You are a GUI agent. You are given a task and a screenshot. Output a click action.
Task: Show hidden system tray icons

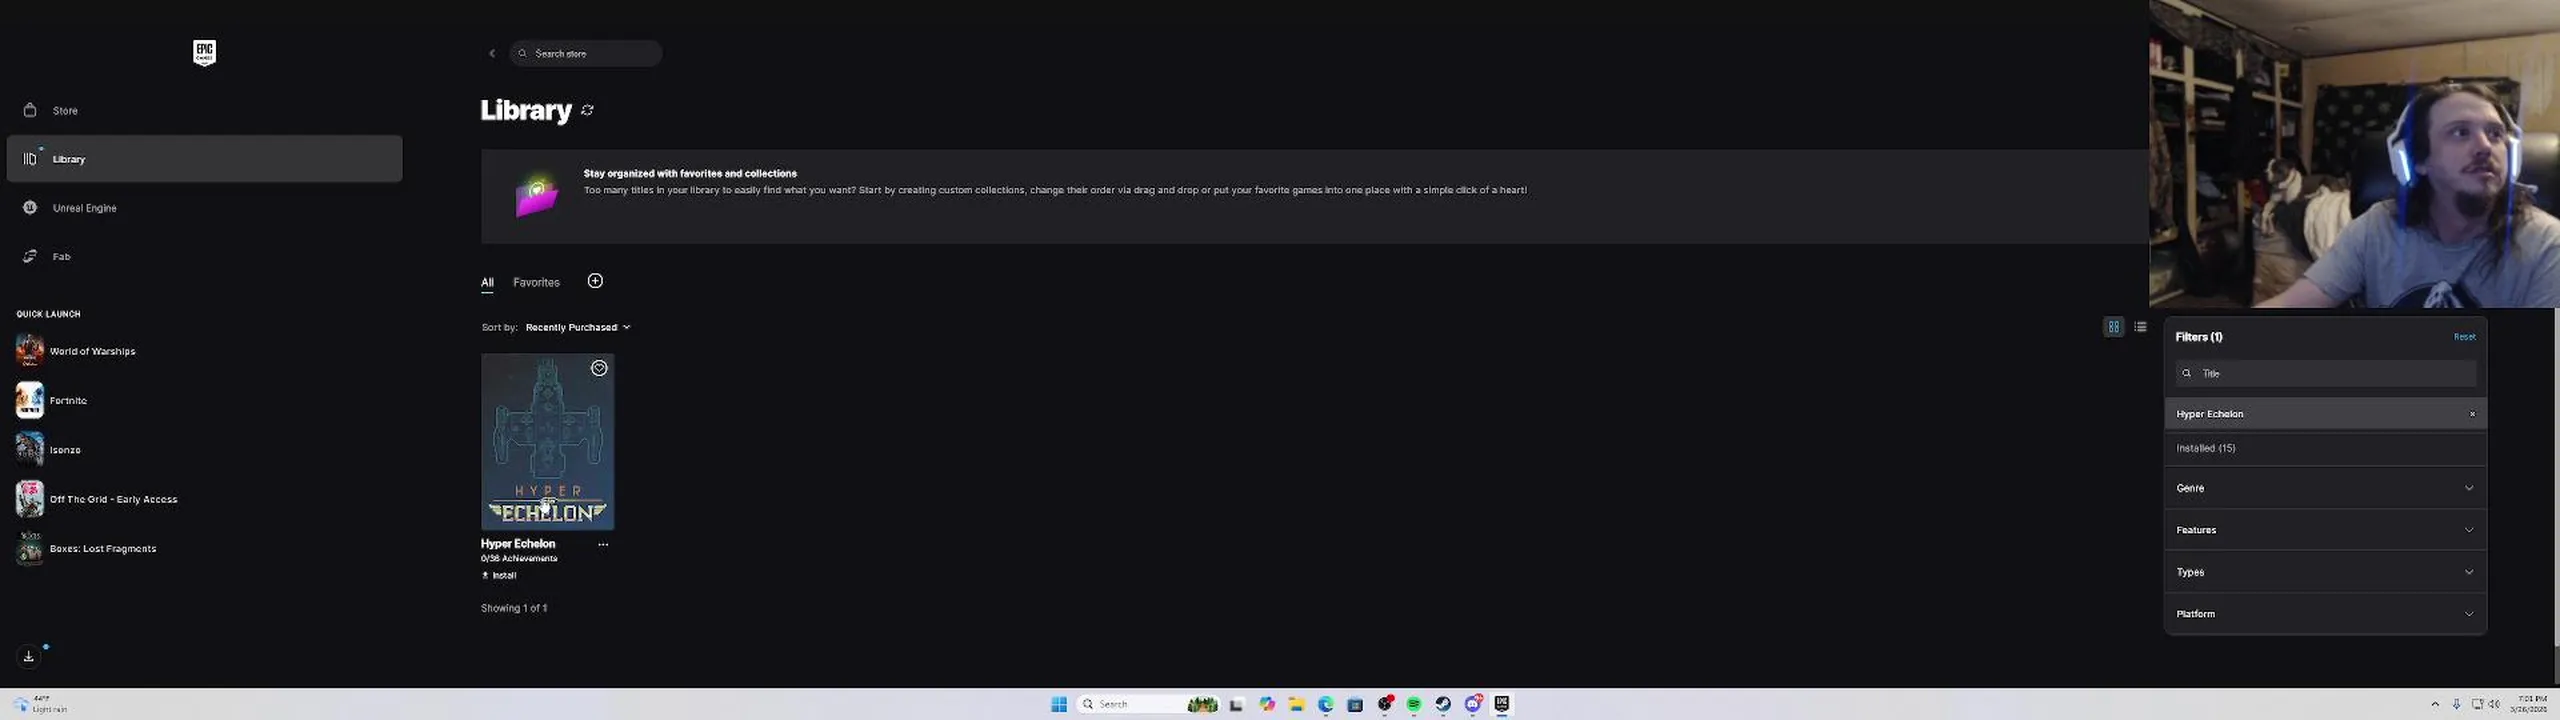click(x=2435, y=705)
